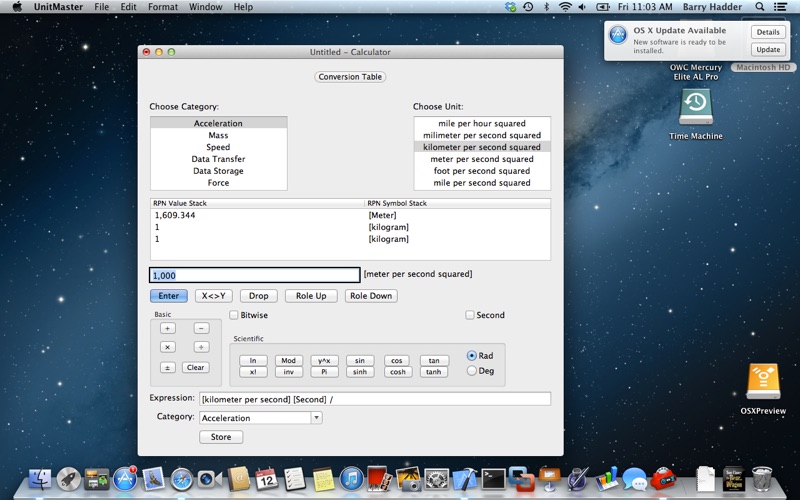Open System Preferences gear icon in the Dock

(437, 479)
